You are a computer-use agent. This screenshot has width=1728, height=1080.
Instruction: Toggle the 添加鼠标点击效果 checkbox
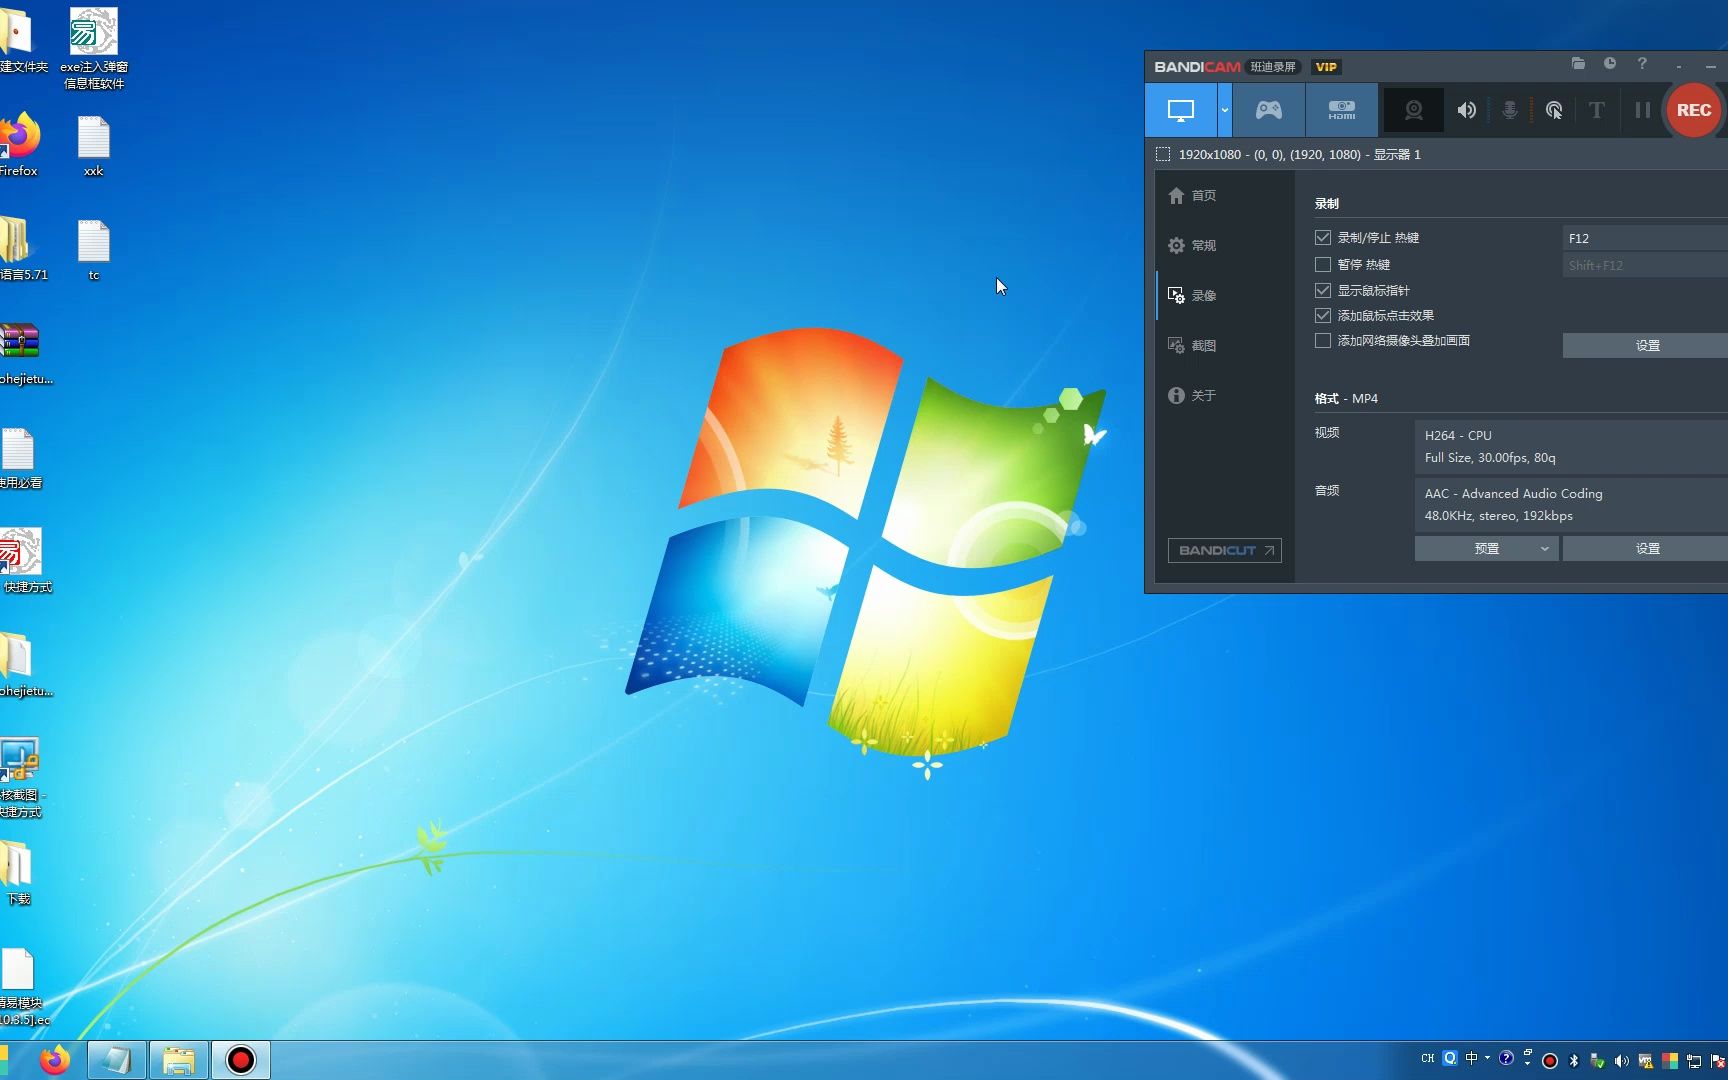[1323, 316]
